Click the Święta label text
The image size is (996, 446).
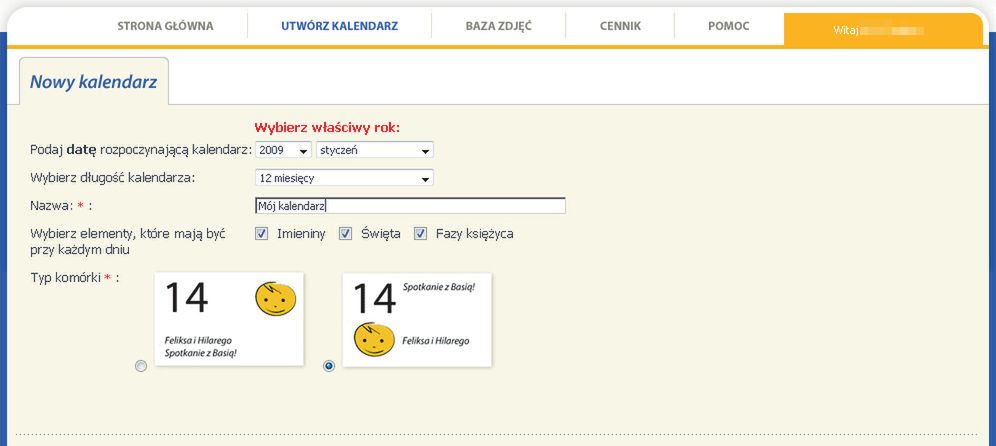click(x=380, y=234)
